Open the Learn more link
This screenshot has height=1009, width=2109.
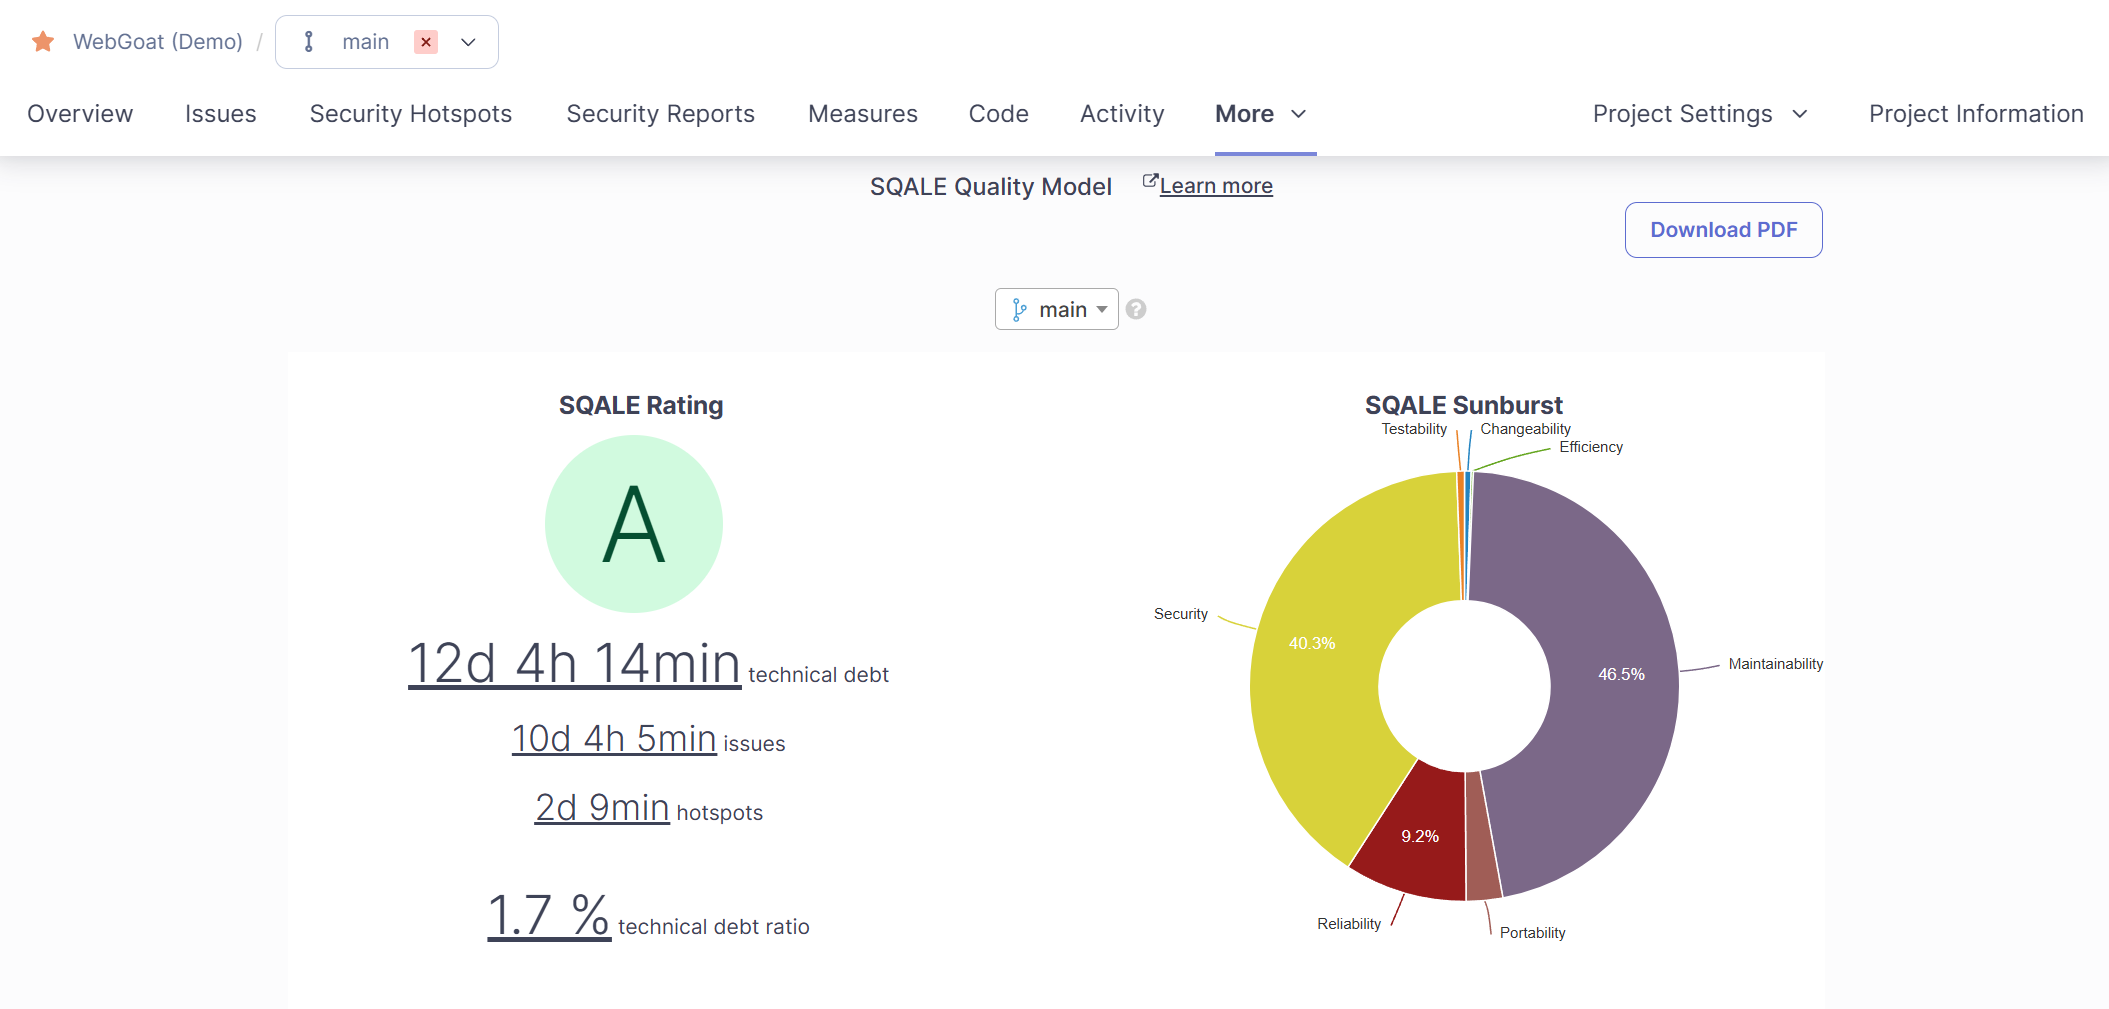(1216, 186)
